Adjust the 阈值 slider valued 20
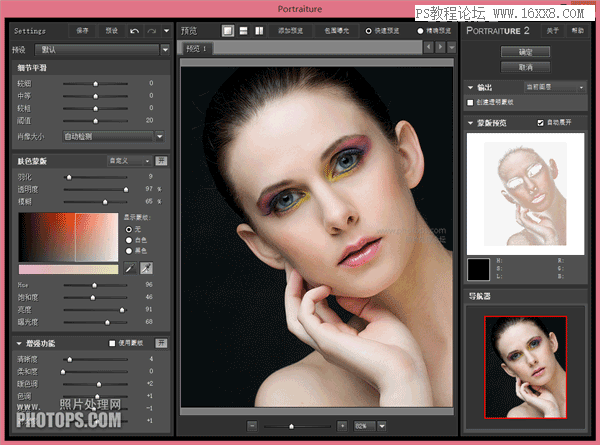 (95, 121)
